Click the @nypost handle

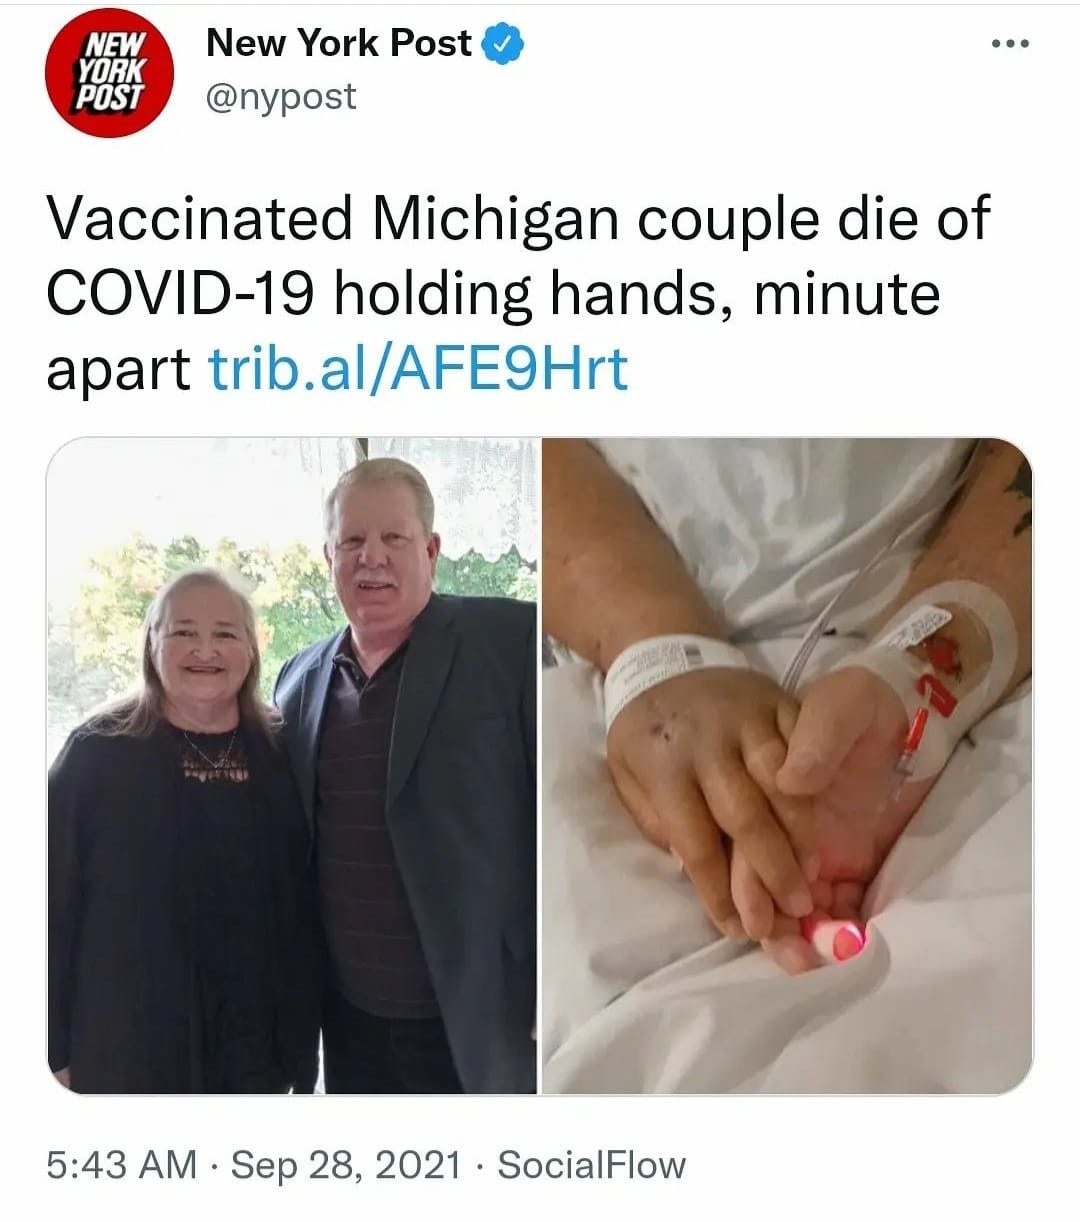coord(280,96)
